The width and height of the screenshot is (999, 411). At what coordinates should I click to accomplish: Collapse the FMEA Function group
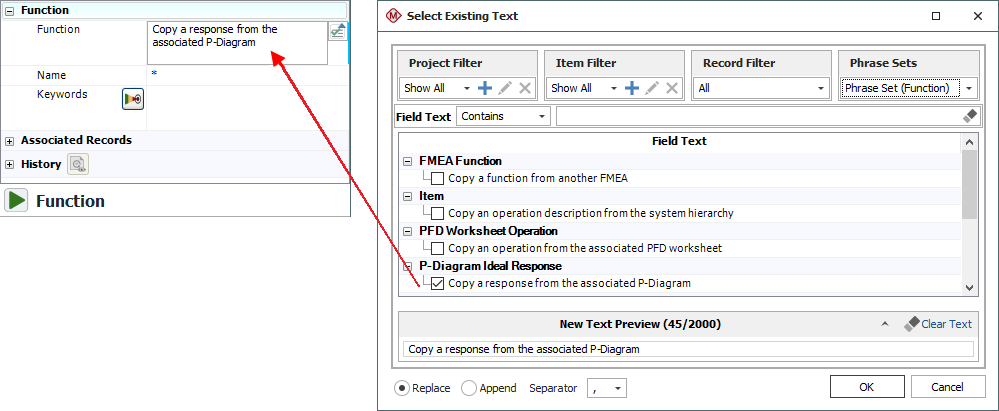click(x=407, y=161)
